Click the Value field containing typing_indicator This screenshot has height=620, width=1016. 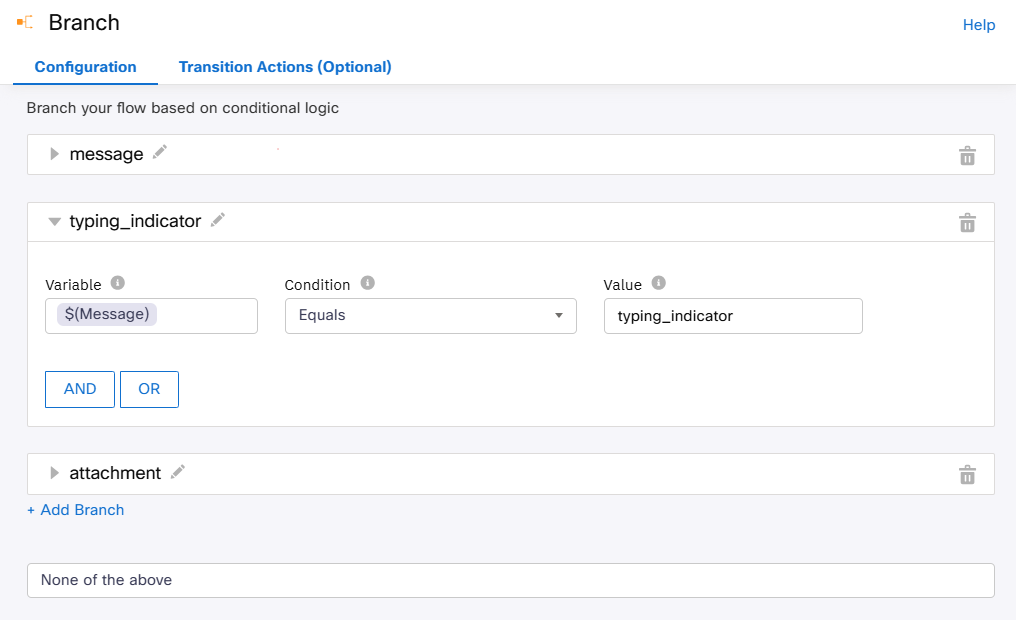pyautogui.click(x=732, y=316)
